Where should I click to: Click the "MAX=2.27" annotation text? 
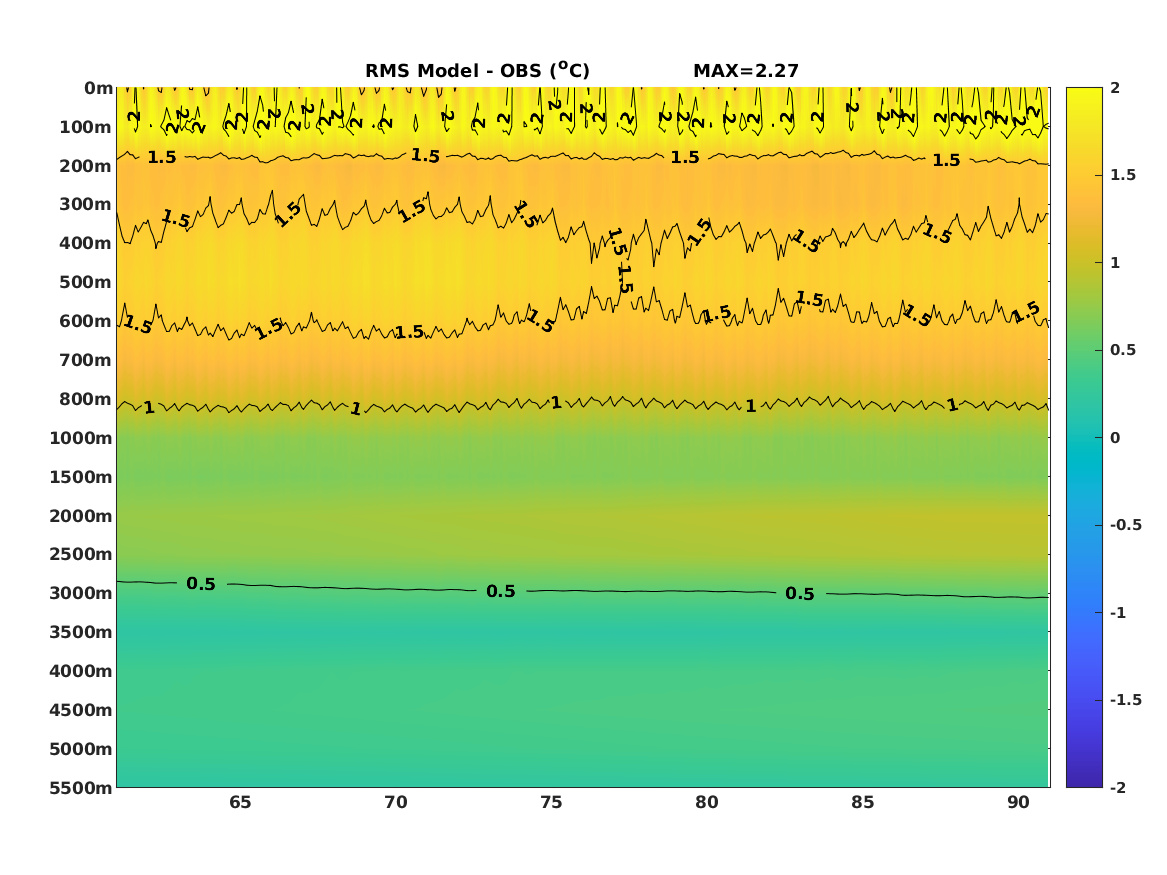(x=746, y=71)
